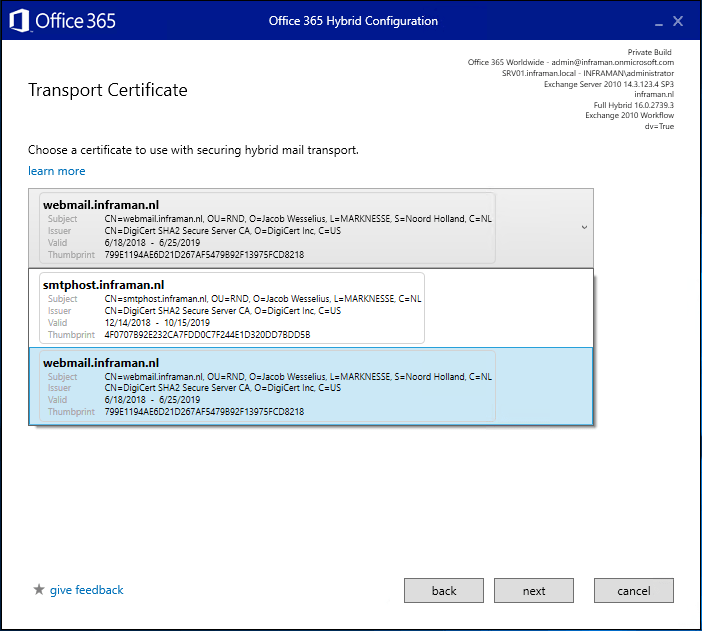Click the Choose a certificate instruction text
The width and height of the screenshot is (702, 631).
193,150
